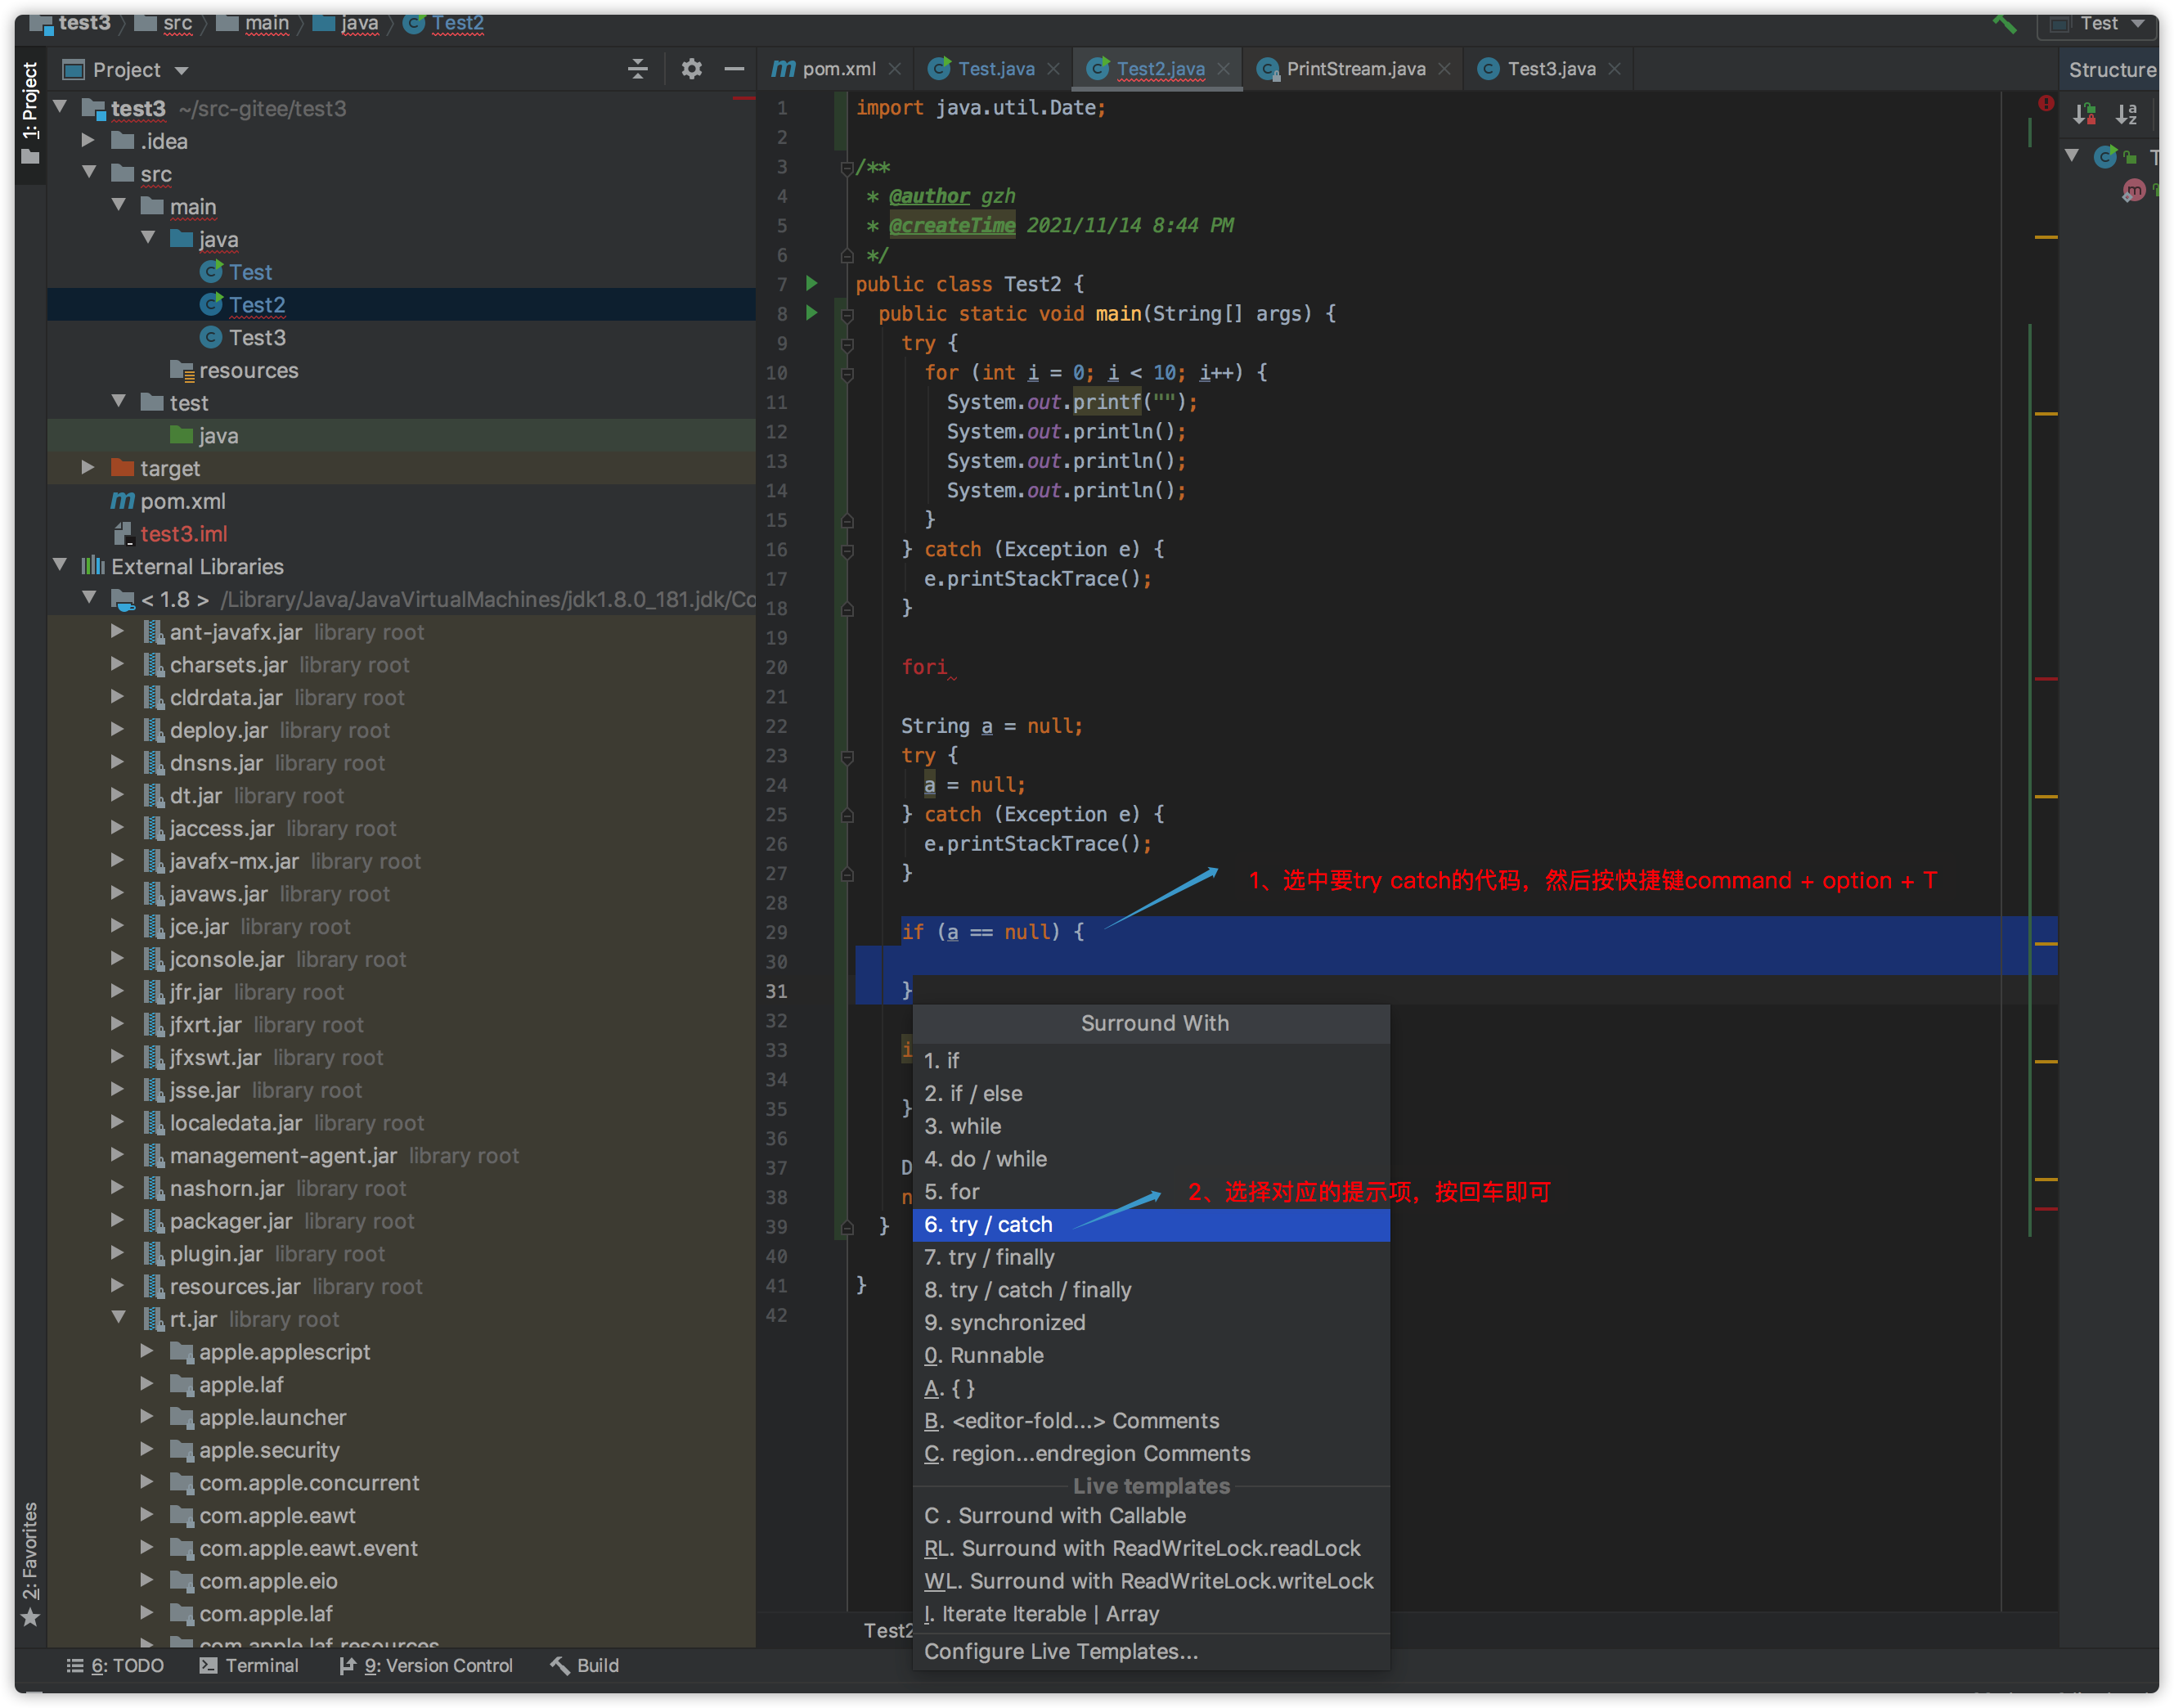Screen dimensions: 2174x1708
Task: Open the Test run configuration dropdown
Action: (x=2099, y=23)
